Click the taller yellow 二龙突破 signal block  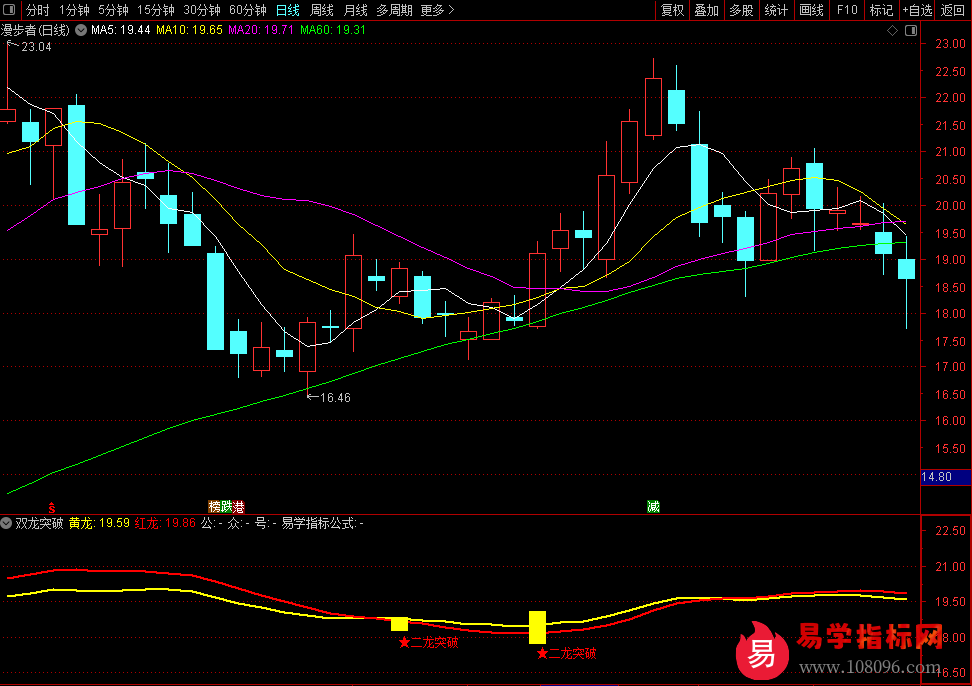pyautogui.click(x=537, y=627)
